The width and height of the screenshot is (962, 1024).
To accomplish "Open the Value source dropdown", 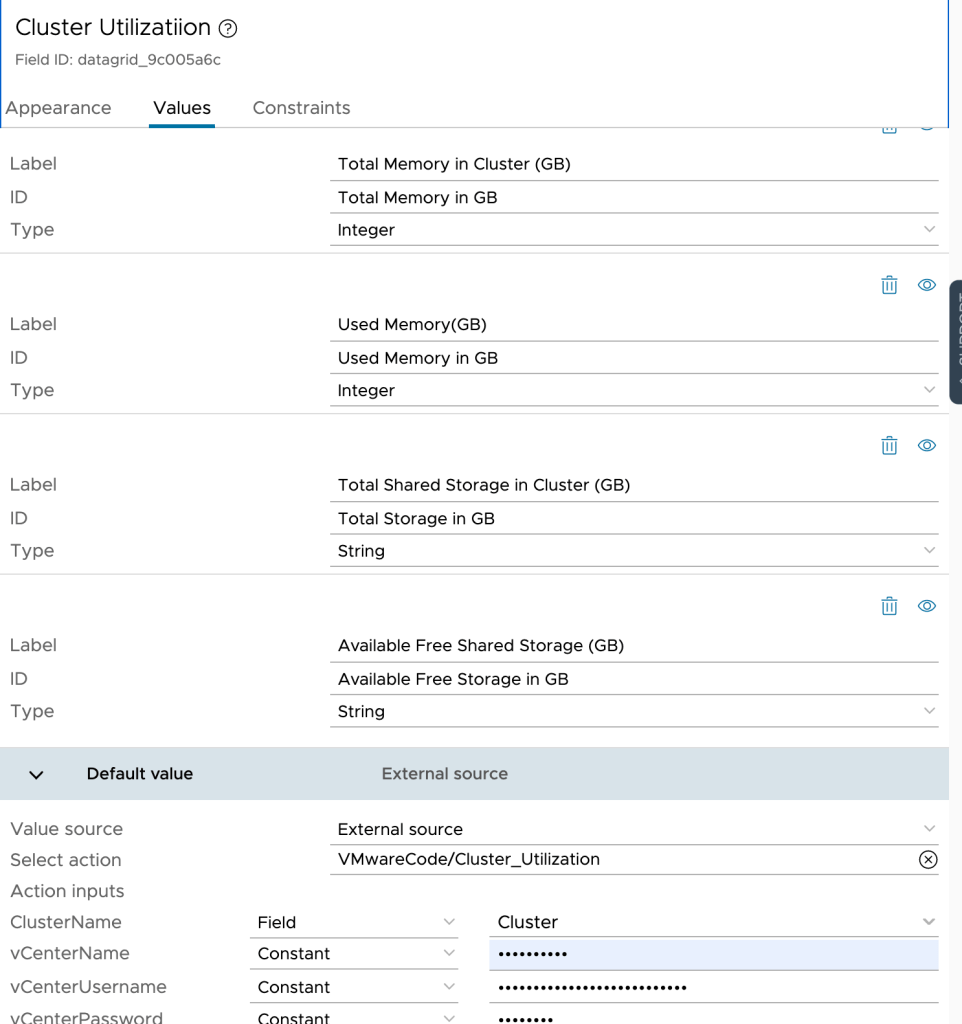I will (x=634, y=829).
